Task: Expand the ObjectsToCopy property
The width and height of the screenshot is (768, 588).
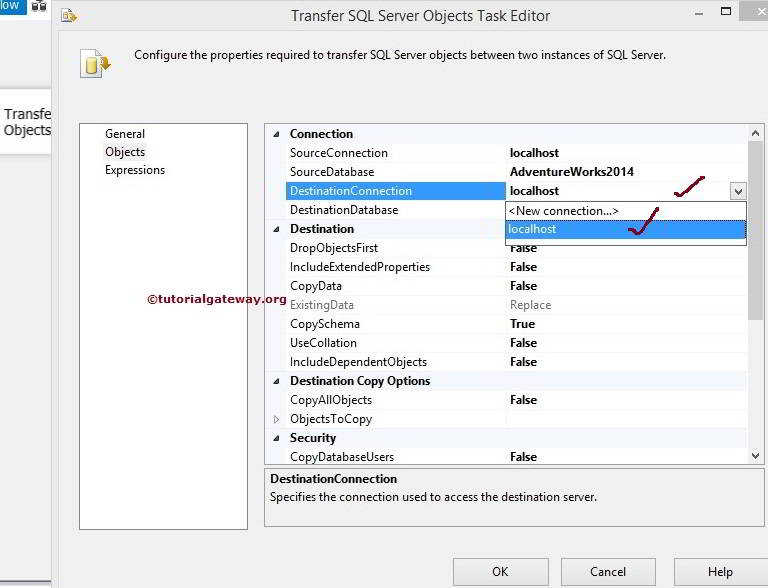Action: tap(276, 419)
